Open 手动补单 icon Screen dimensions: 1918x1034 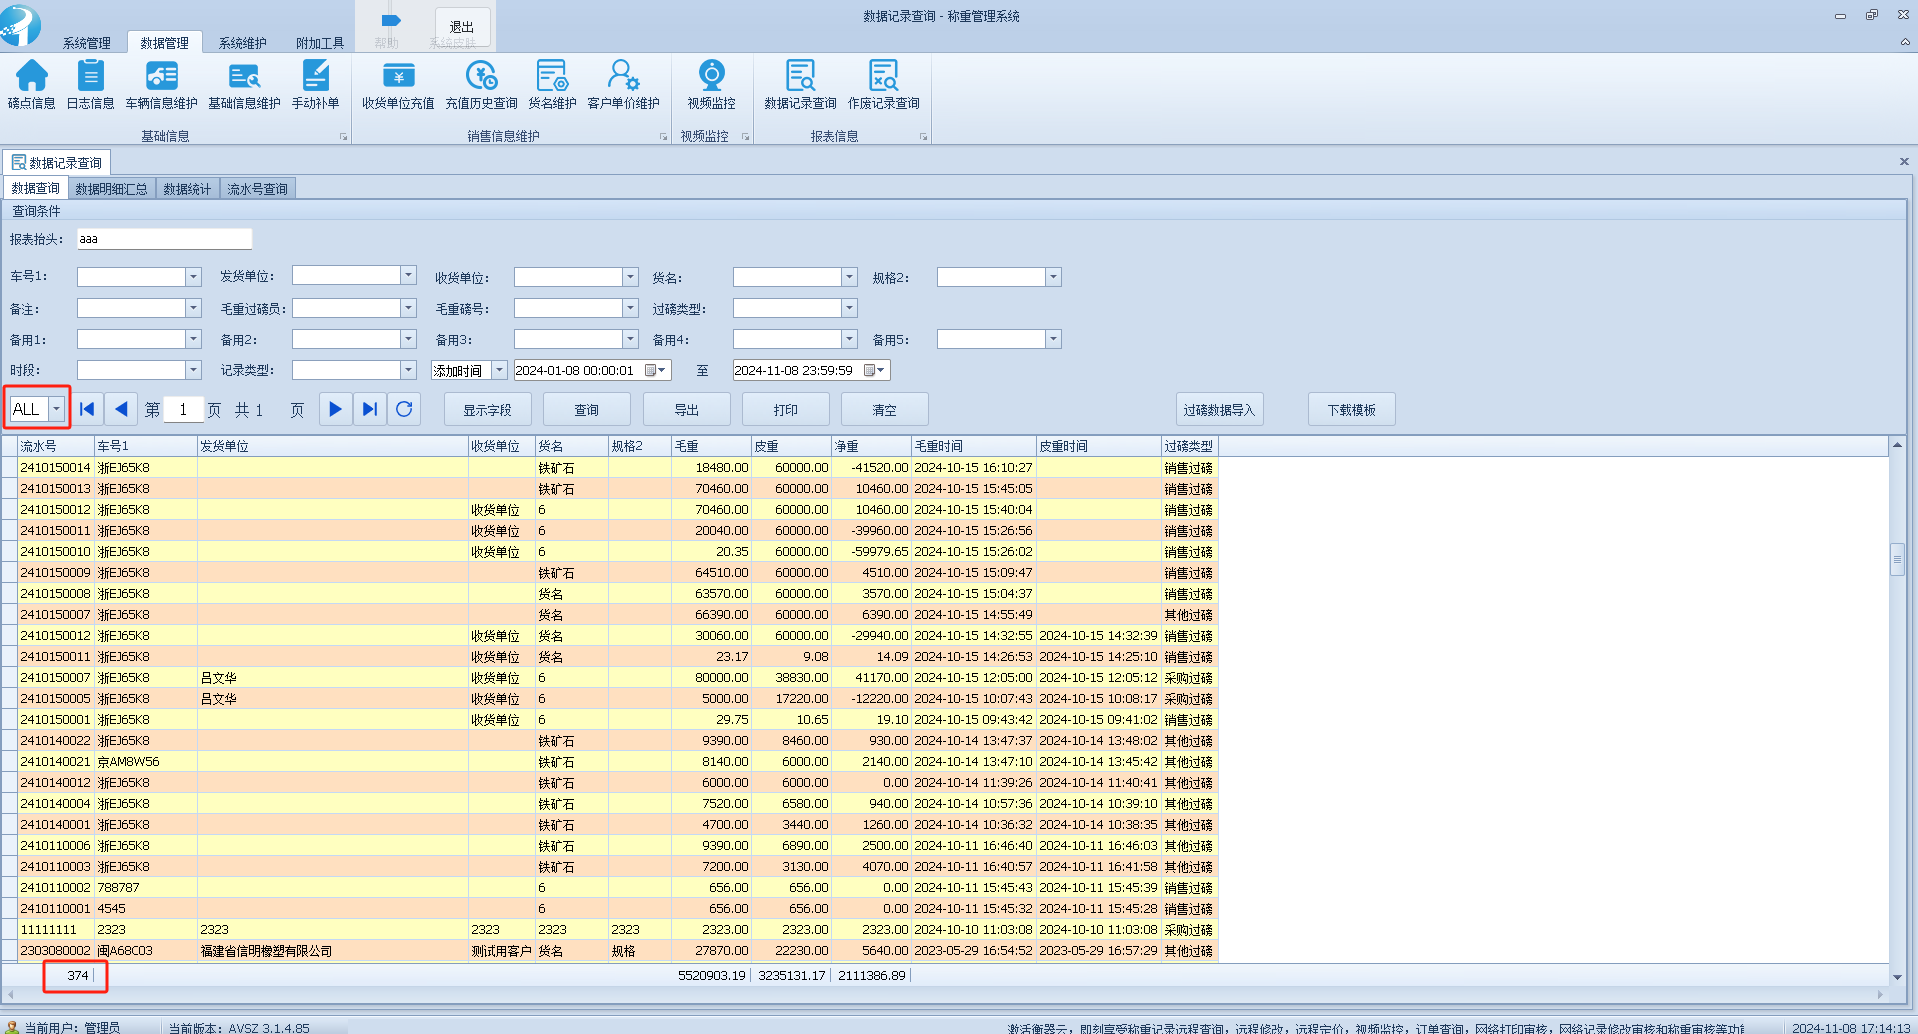coord(315,84)
